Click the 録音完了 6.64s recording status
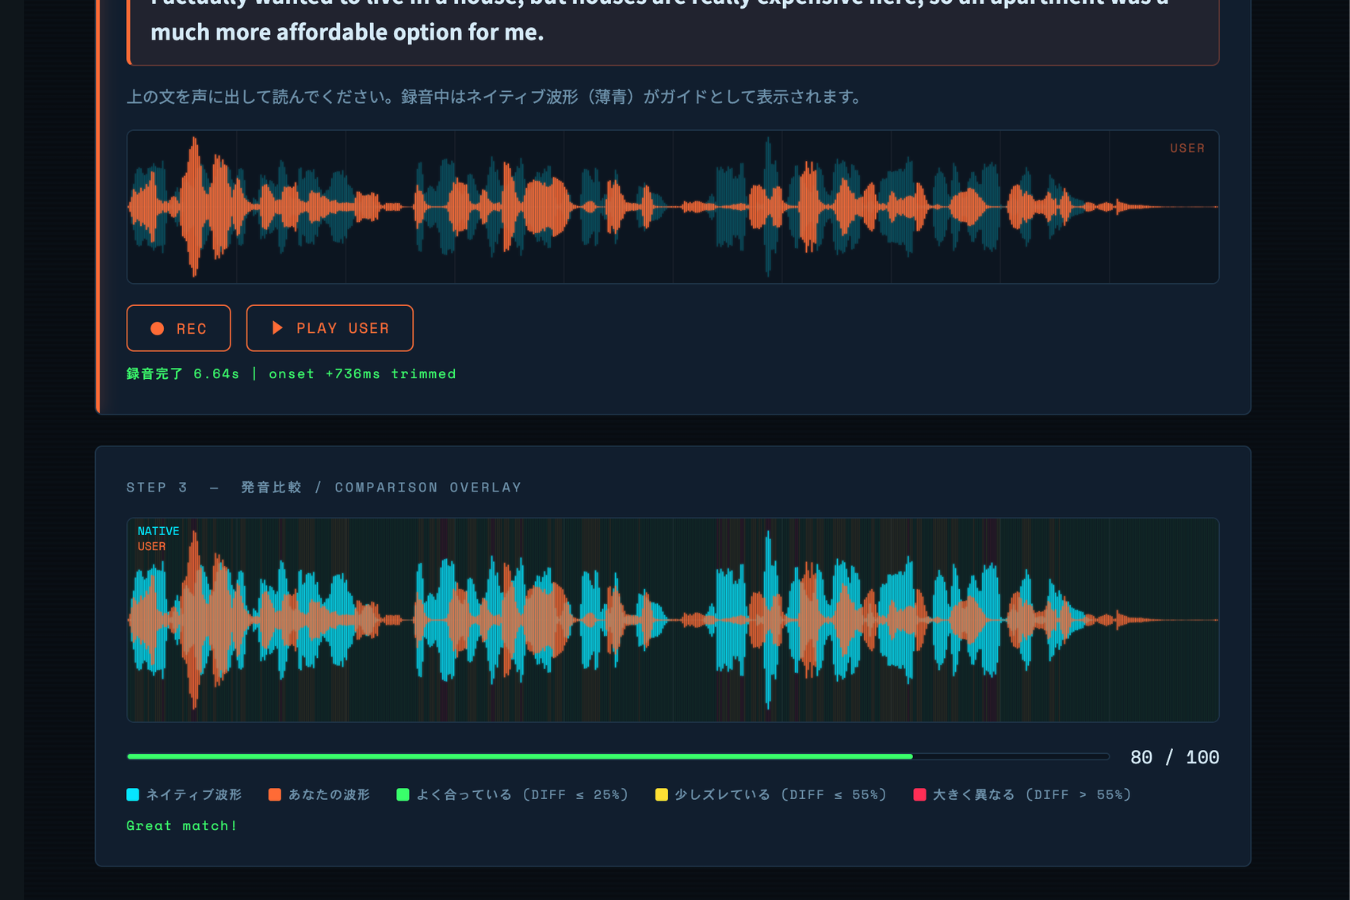This screenshot has height=900, width=1350. [x=183, y=374]
